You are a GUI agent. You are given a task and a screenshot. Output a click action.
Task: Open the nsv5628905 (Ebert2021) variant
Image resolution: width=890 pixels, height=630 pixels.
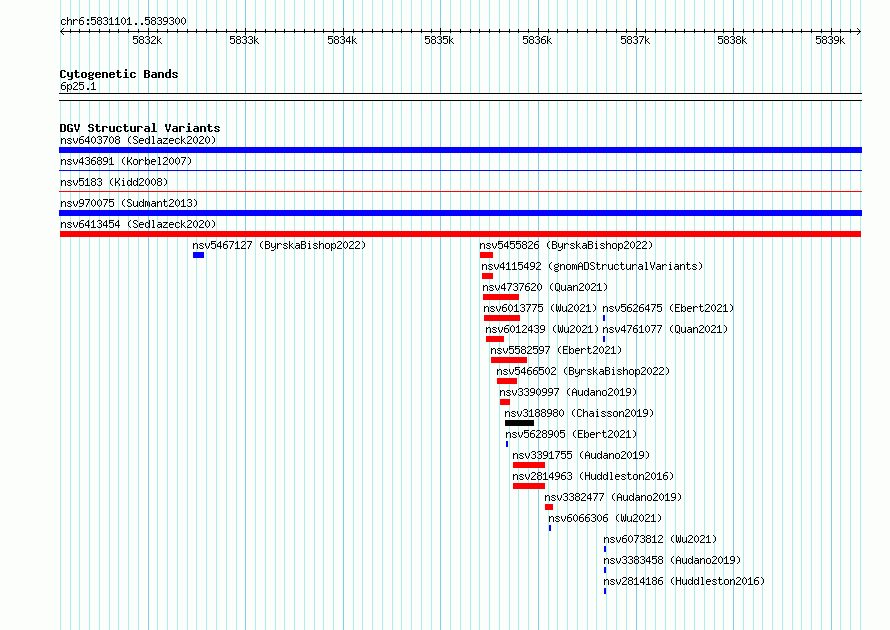pyautogui.click(x=571, y=434)
